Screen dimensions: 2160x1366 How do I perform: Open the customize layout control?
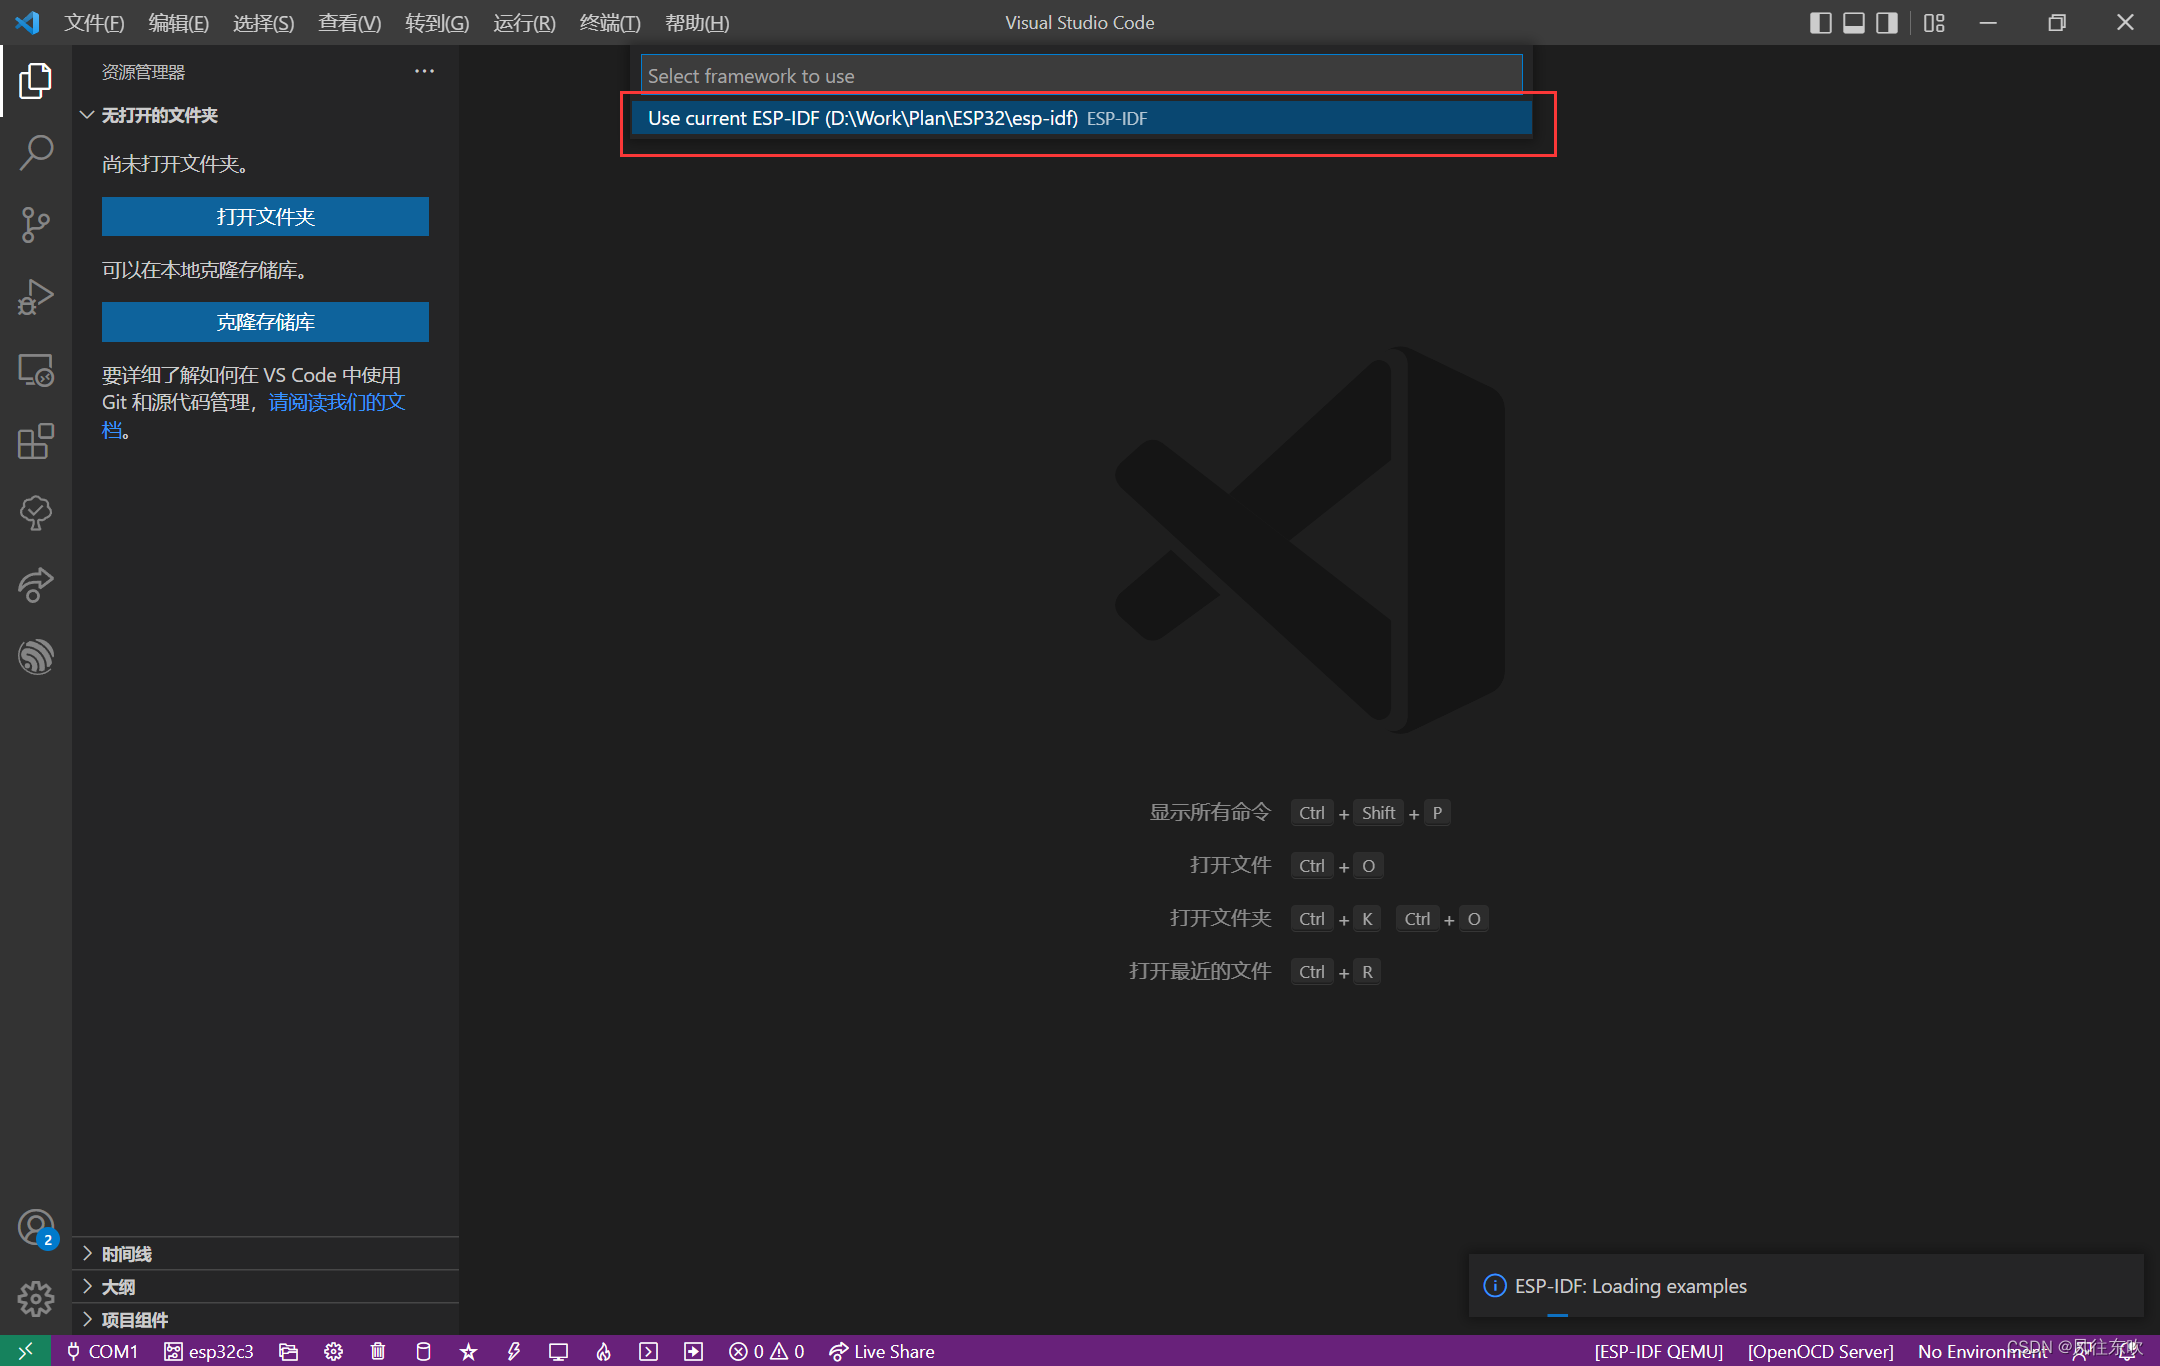(1934, 22)
